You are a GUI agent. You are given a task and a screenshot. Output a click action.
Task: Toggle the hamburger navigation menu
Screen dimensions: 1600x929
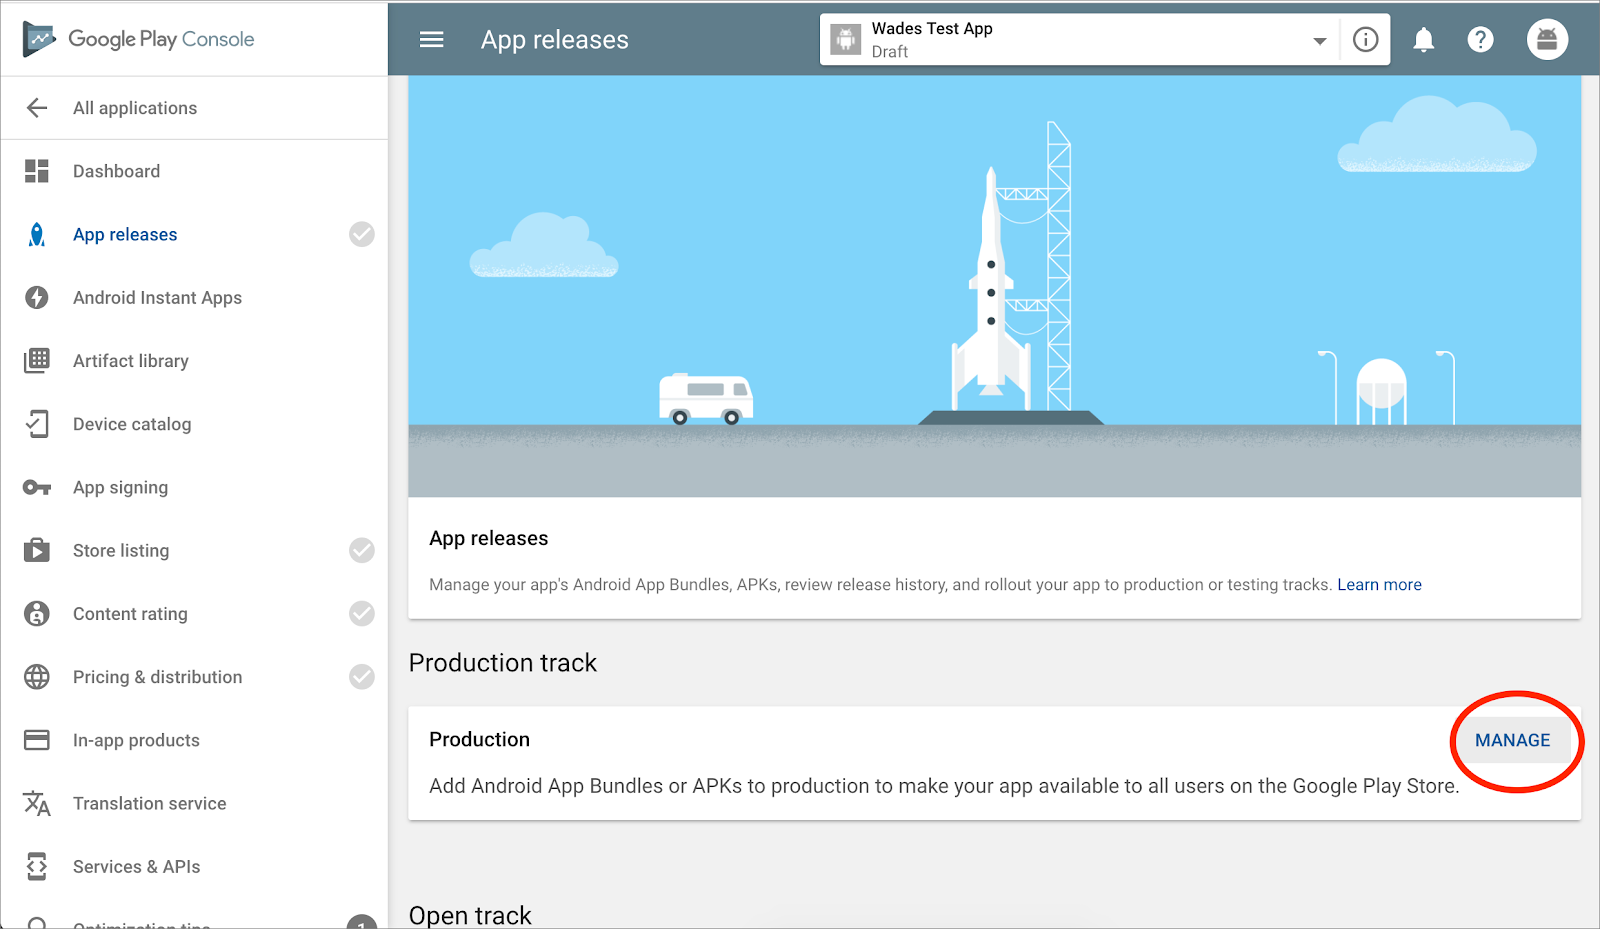coord(432,39)
